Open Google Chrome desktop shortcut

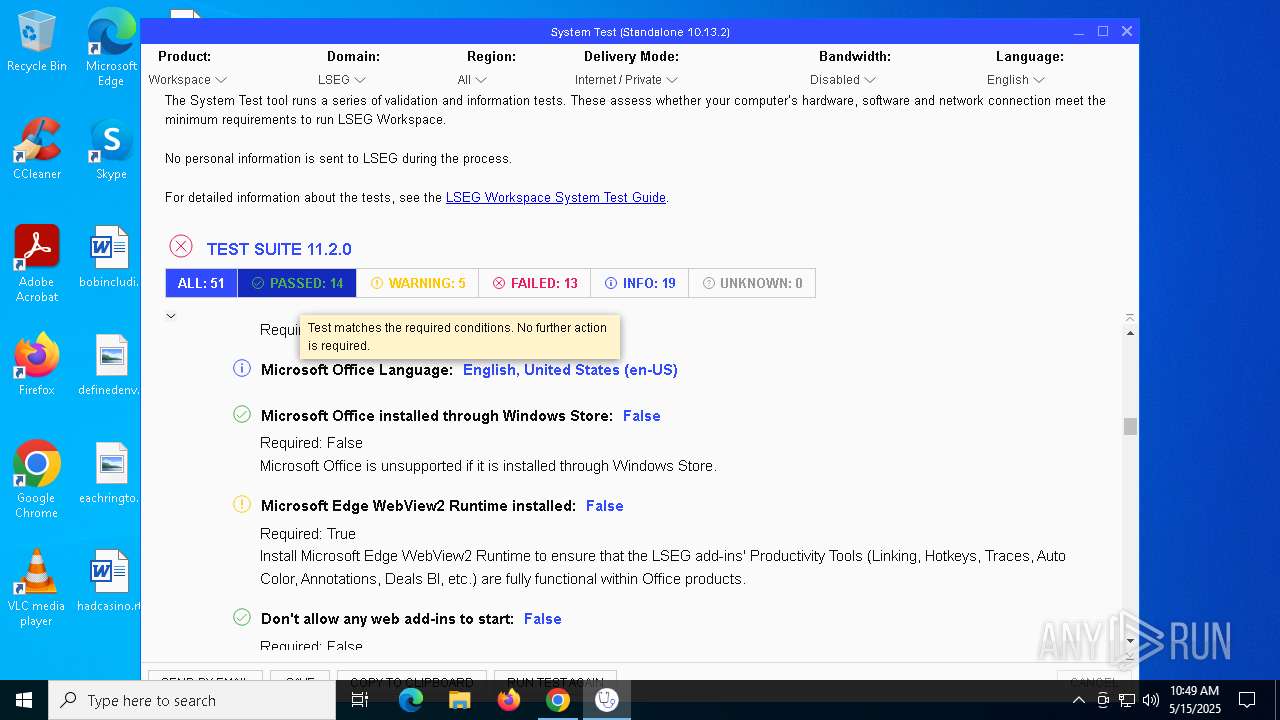click(x=37, y=479)
